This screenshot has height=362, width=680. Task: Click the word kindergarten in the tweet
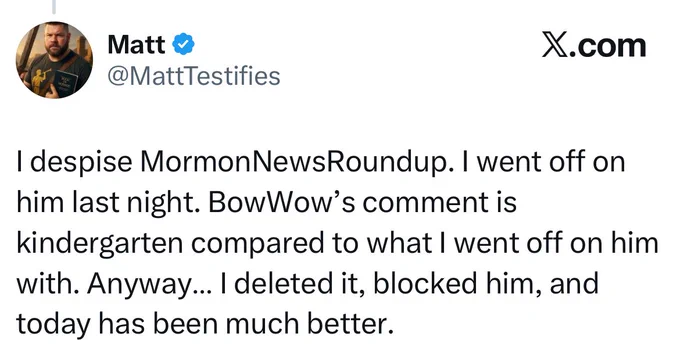tap(100, 245)
